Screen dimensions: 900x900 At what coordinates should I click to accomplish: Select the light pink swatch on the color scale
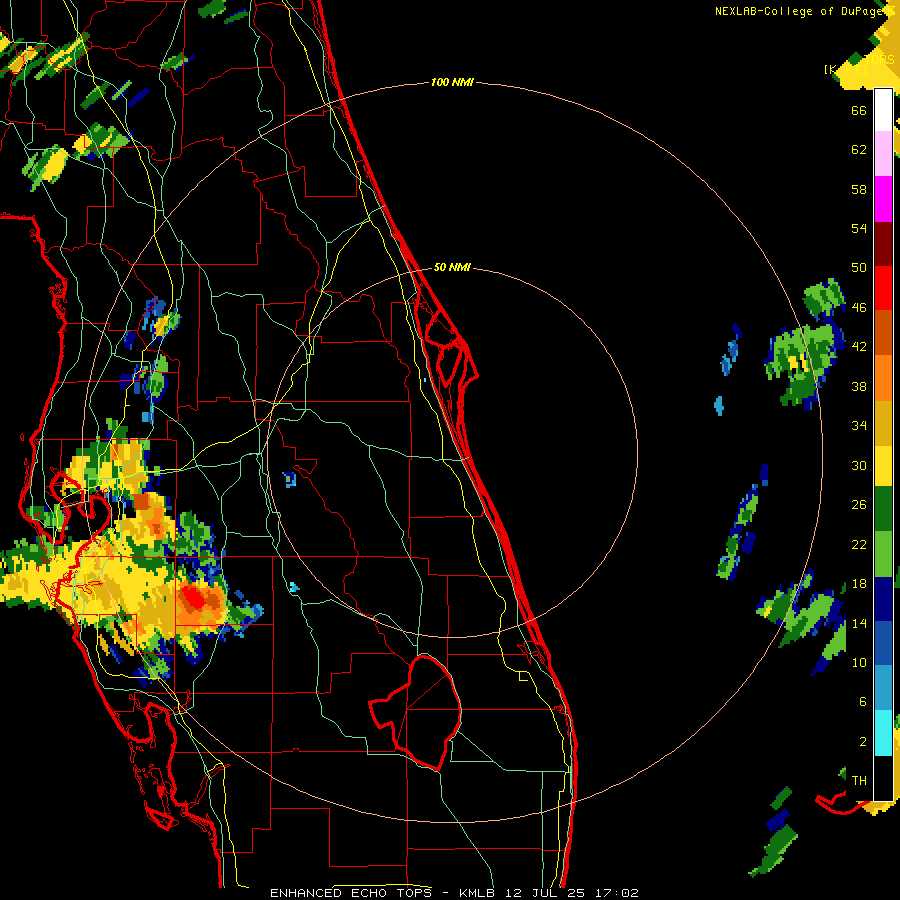(883, 153)
